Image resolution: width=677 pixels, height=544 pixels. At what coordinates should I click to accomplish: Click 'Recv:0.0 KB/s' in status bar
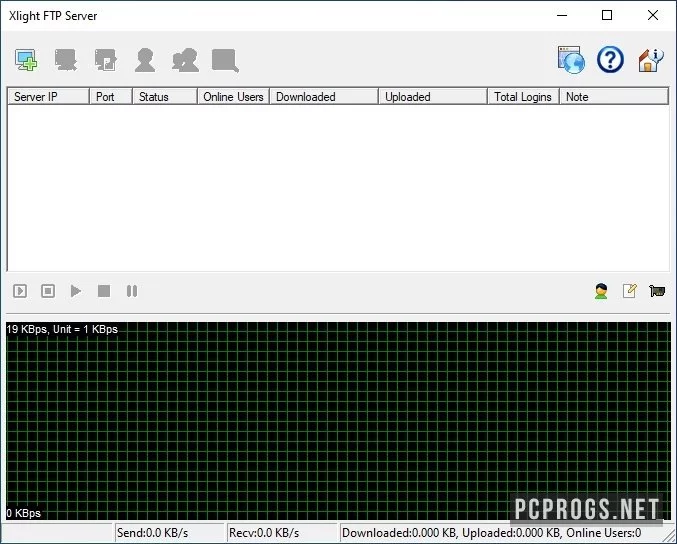point(264,533)
